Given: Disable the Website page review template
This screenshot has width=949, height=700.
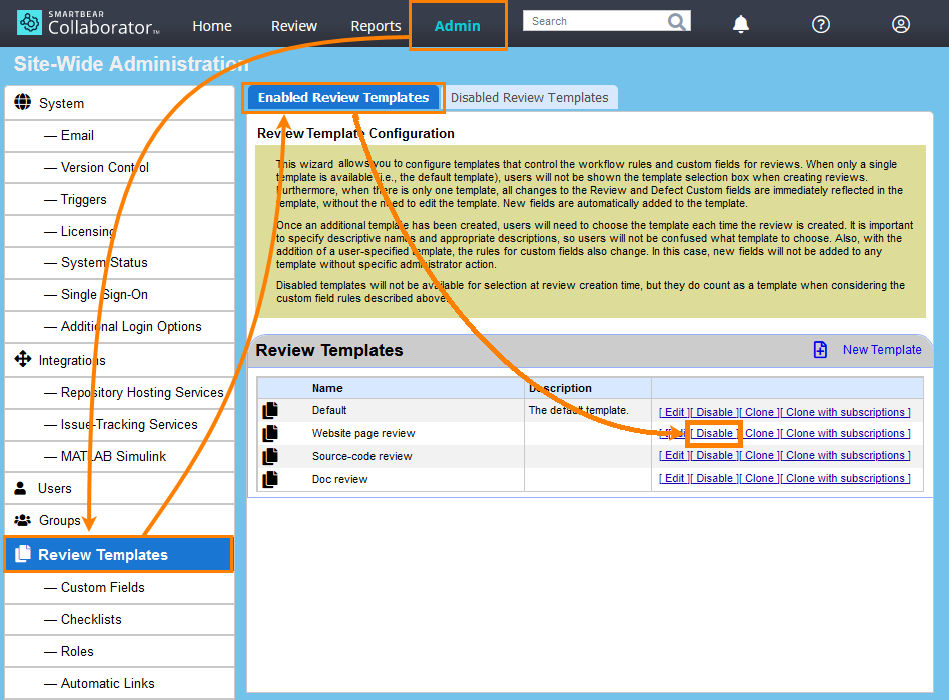Looking at the screenshot, I should (714, 433).
